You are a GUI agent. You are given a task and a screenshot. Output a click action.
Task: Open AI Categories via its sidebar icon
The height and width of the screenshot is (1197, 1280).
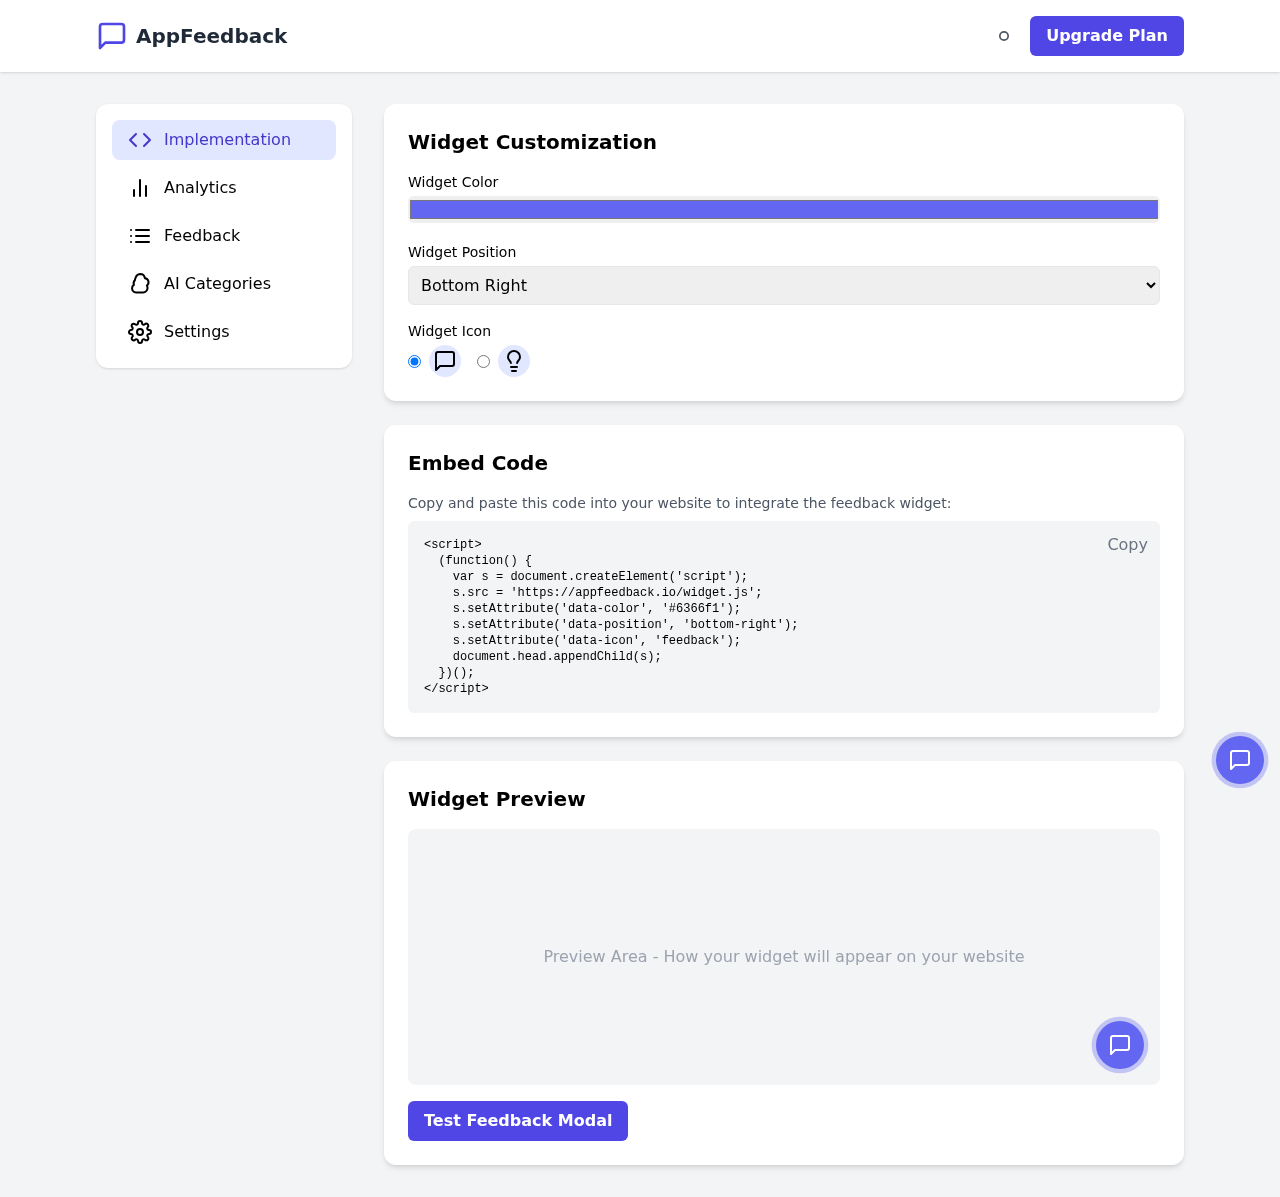[x=139, y=283]
